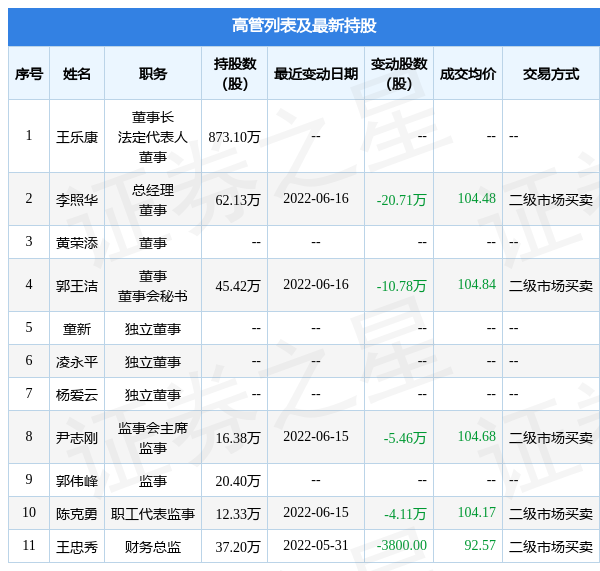Click holdings value 20.40万
Image resolution: width=600 pixels, height=571 pixels.
(x=238, y=481)
